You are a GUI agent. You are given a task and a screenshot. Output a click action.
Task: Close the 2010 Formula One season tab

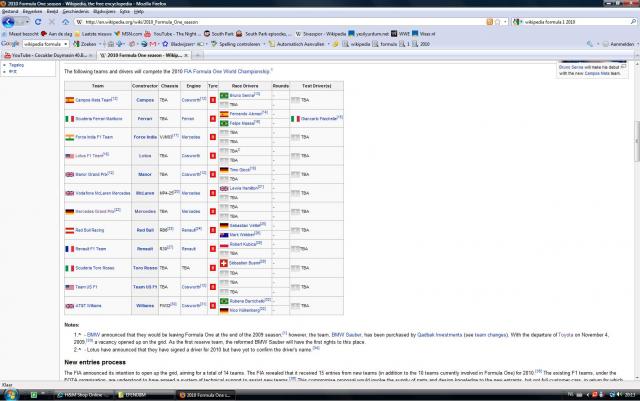coord(186,55)
